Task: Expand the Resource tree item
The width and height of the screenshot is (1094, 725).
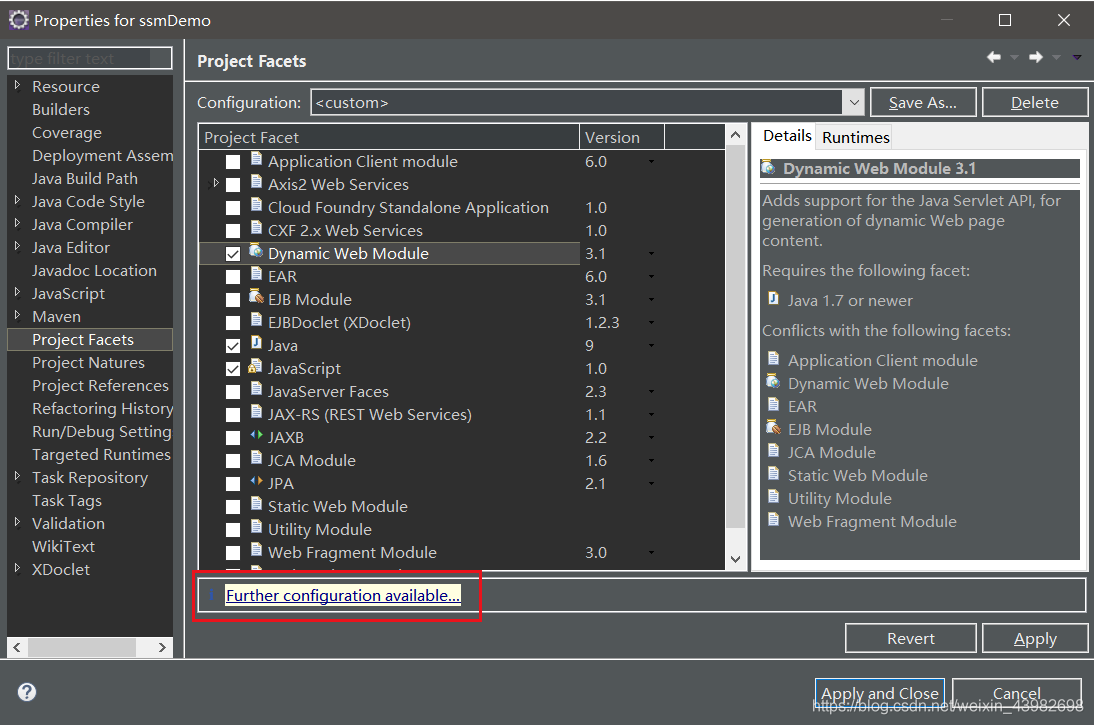Action: click(17, 85)
